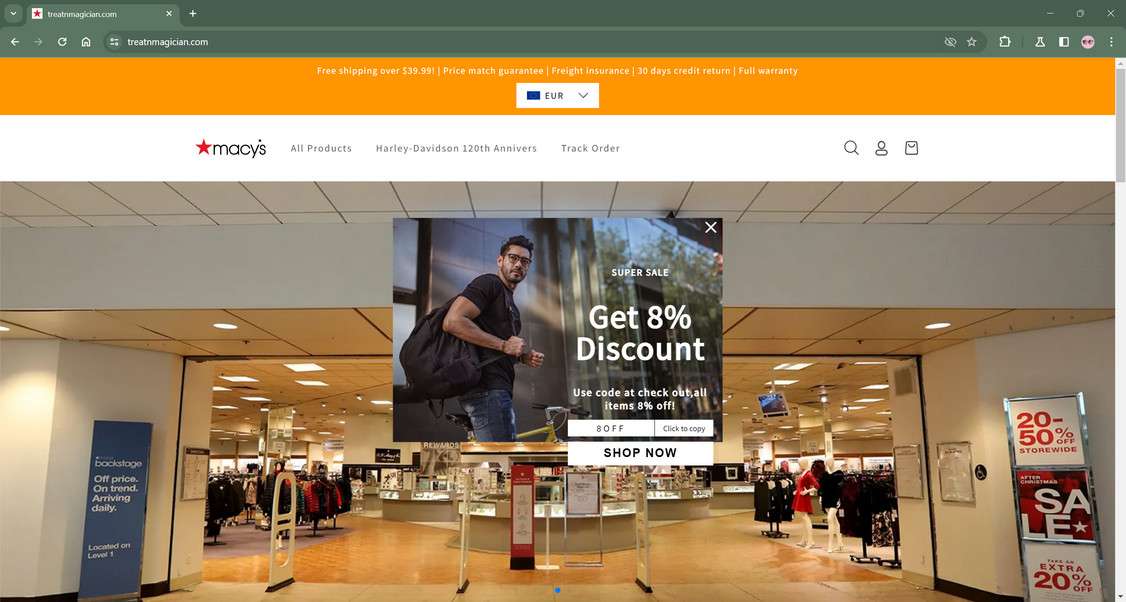Open the site search icon
Screen dimensions: 1126x602
[851, 148]
